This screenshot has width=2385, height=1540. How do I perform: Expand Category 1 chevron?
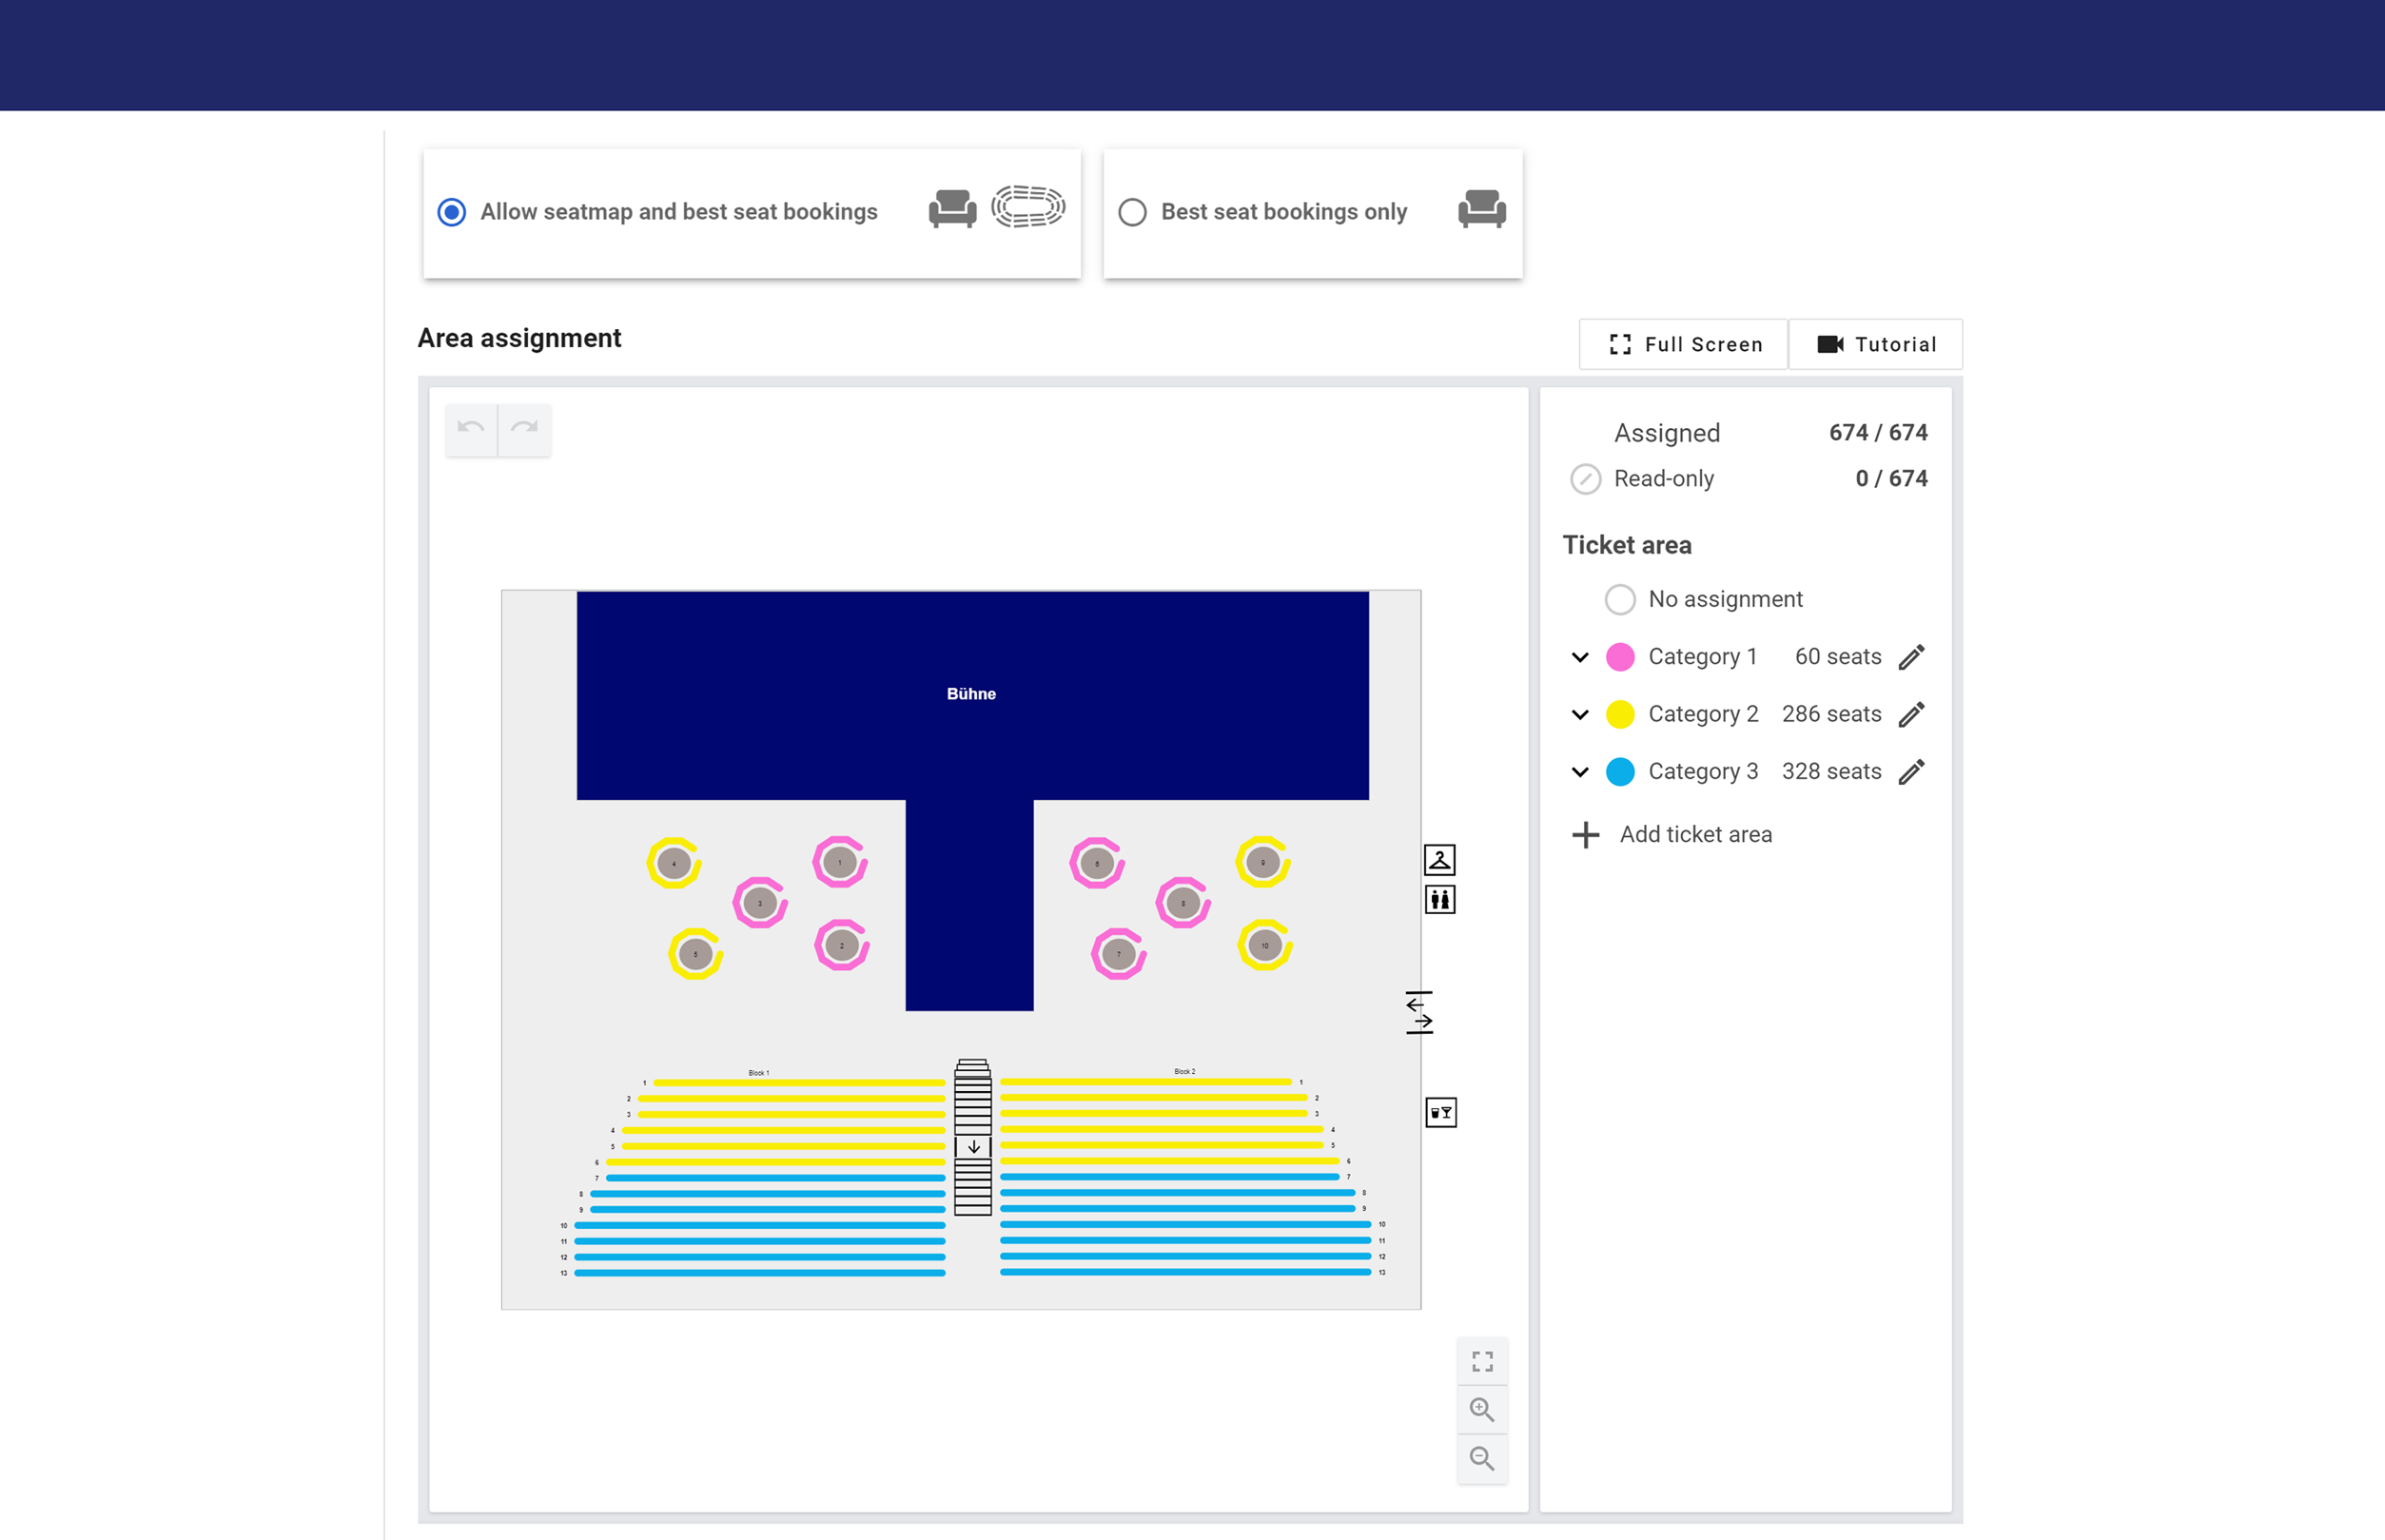[x=1580, y=657]
